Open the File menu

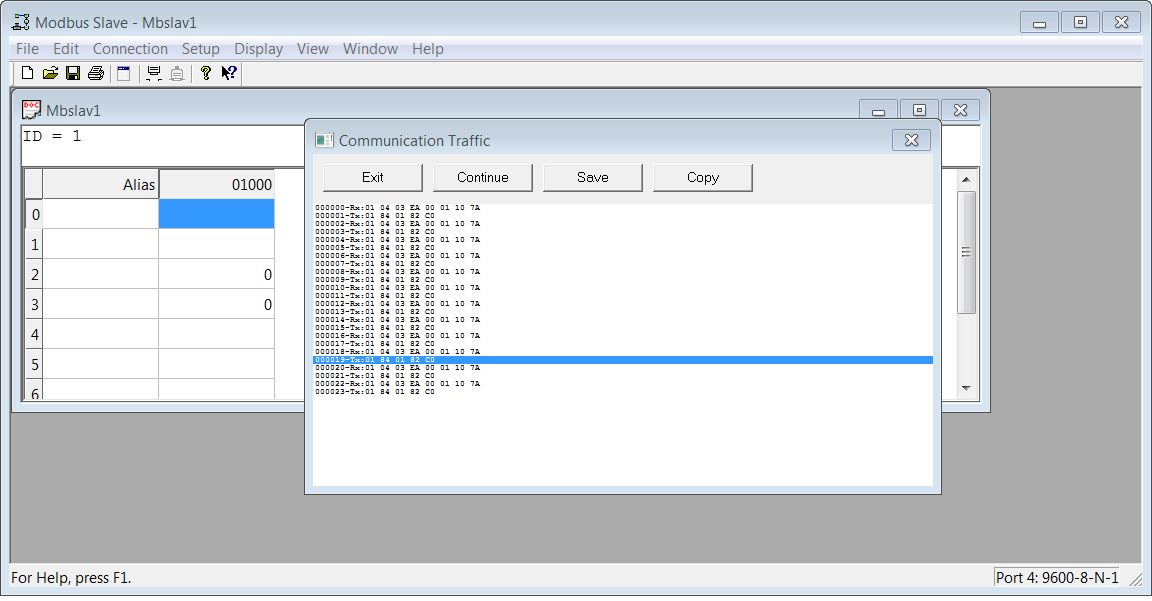point(27,48)
